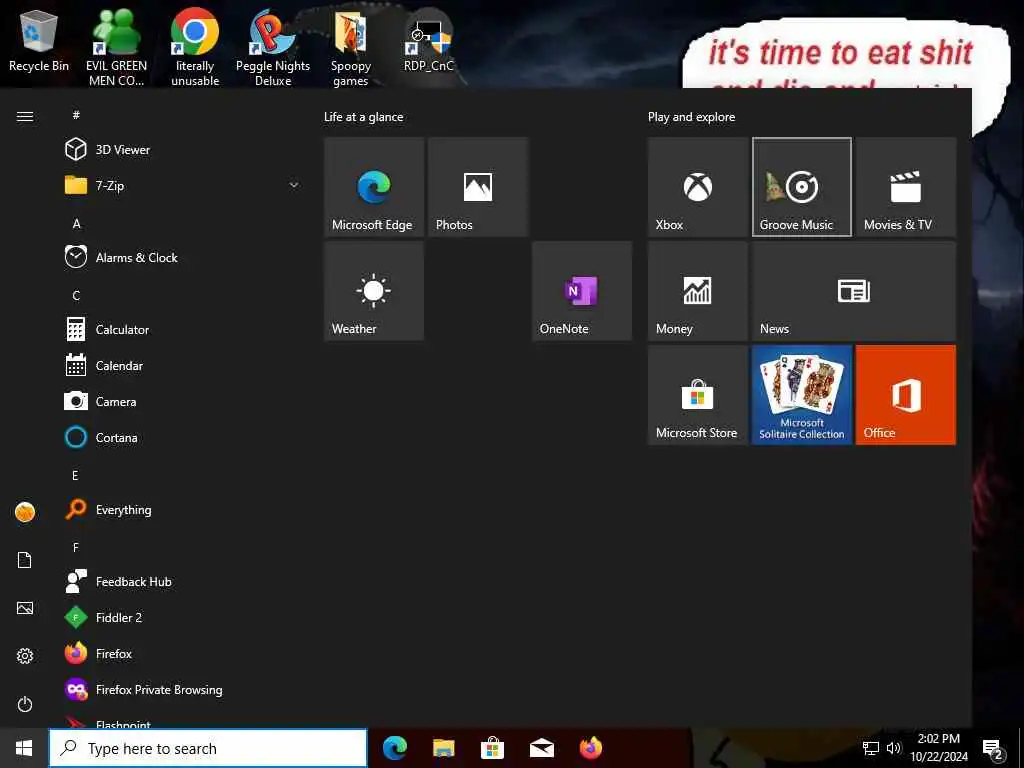Select the 'EVIL GREEN MEN CO...' desktop shortcut

(116, 48)
